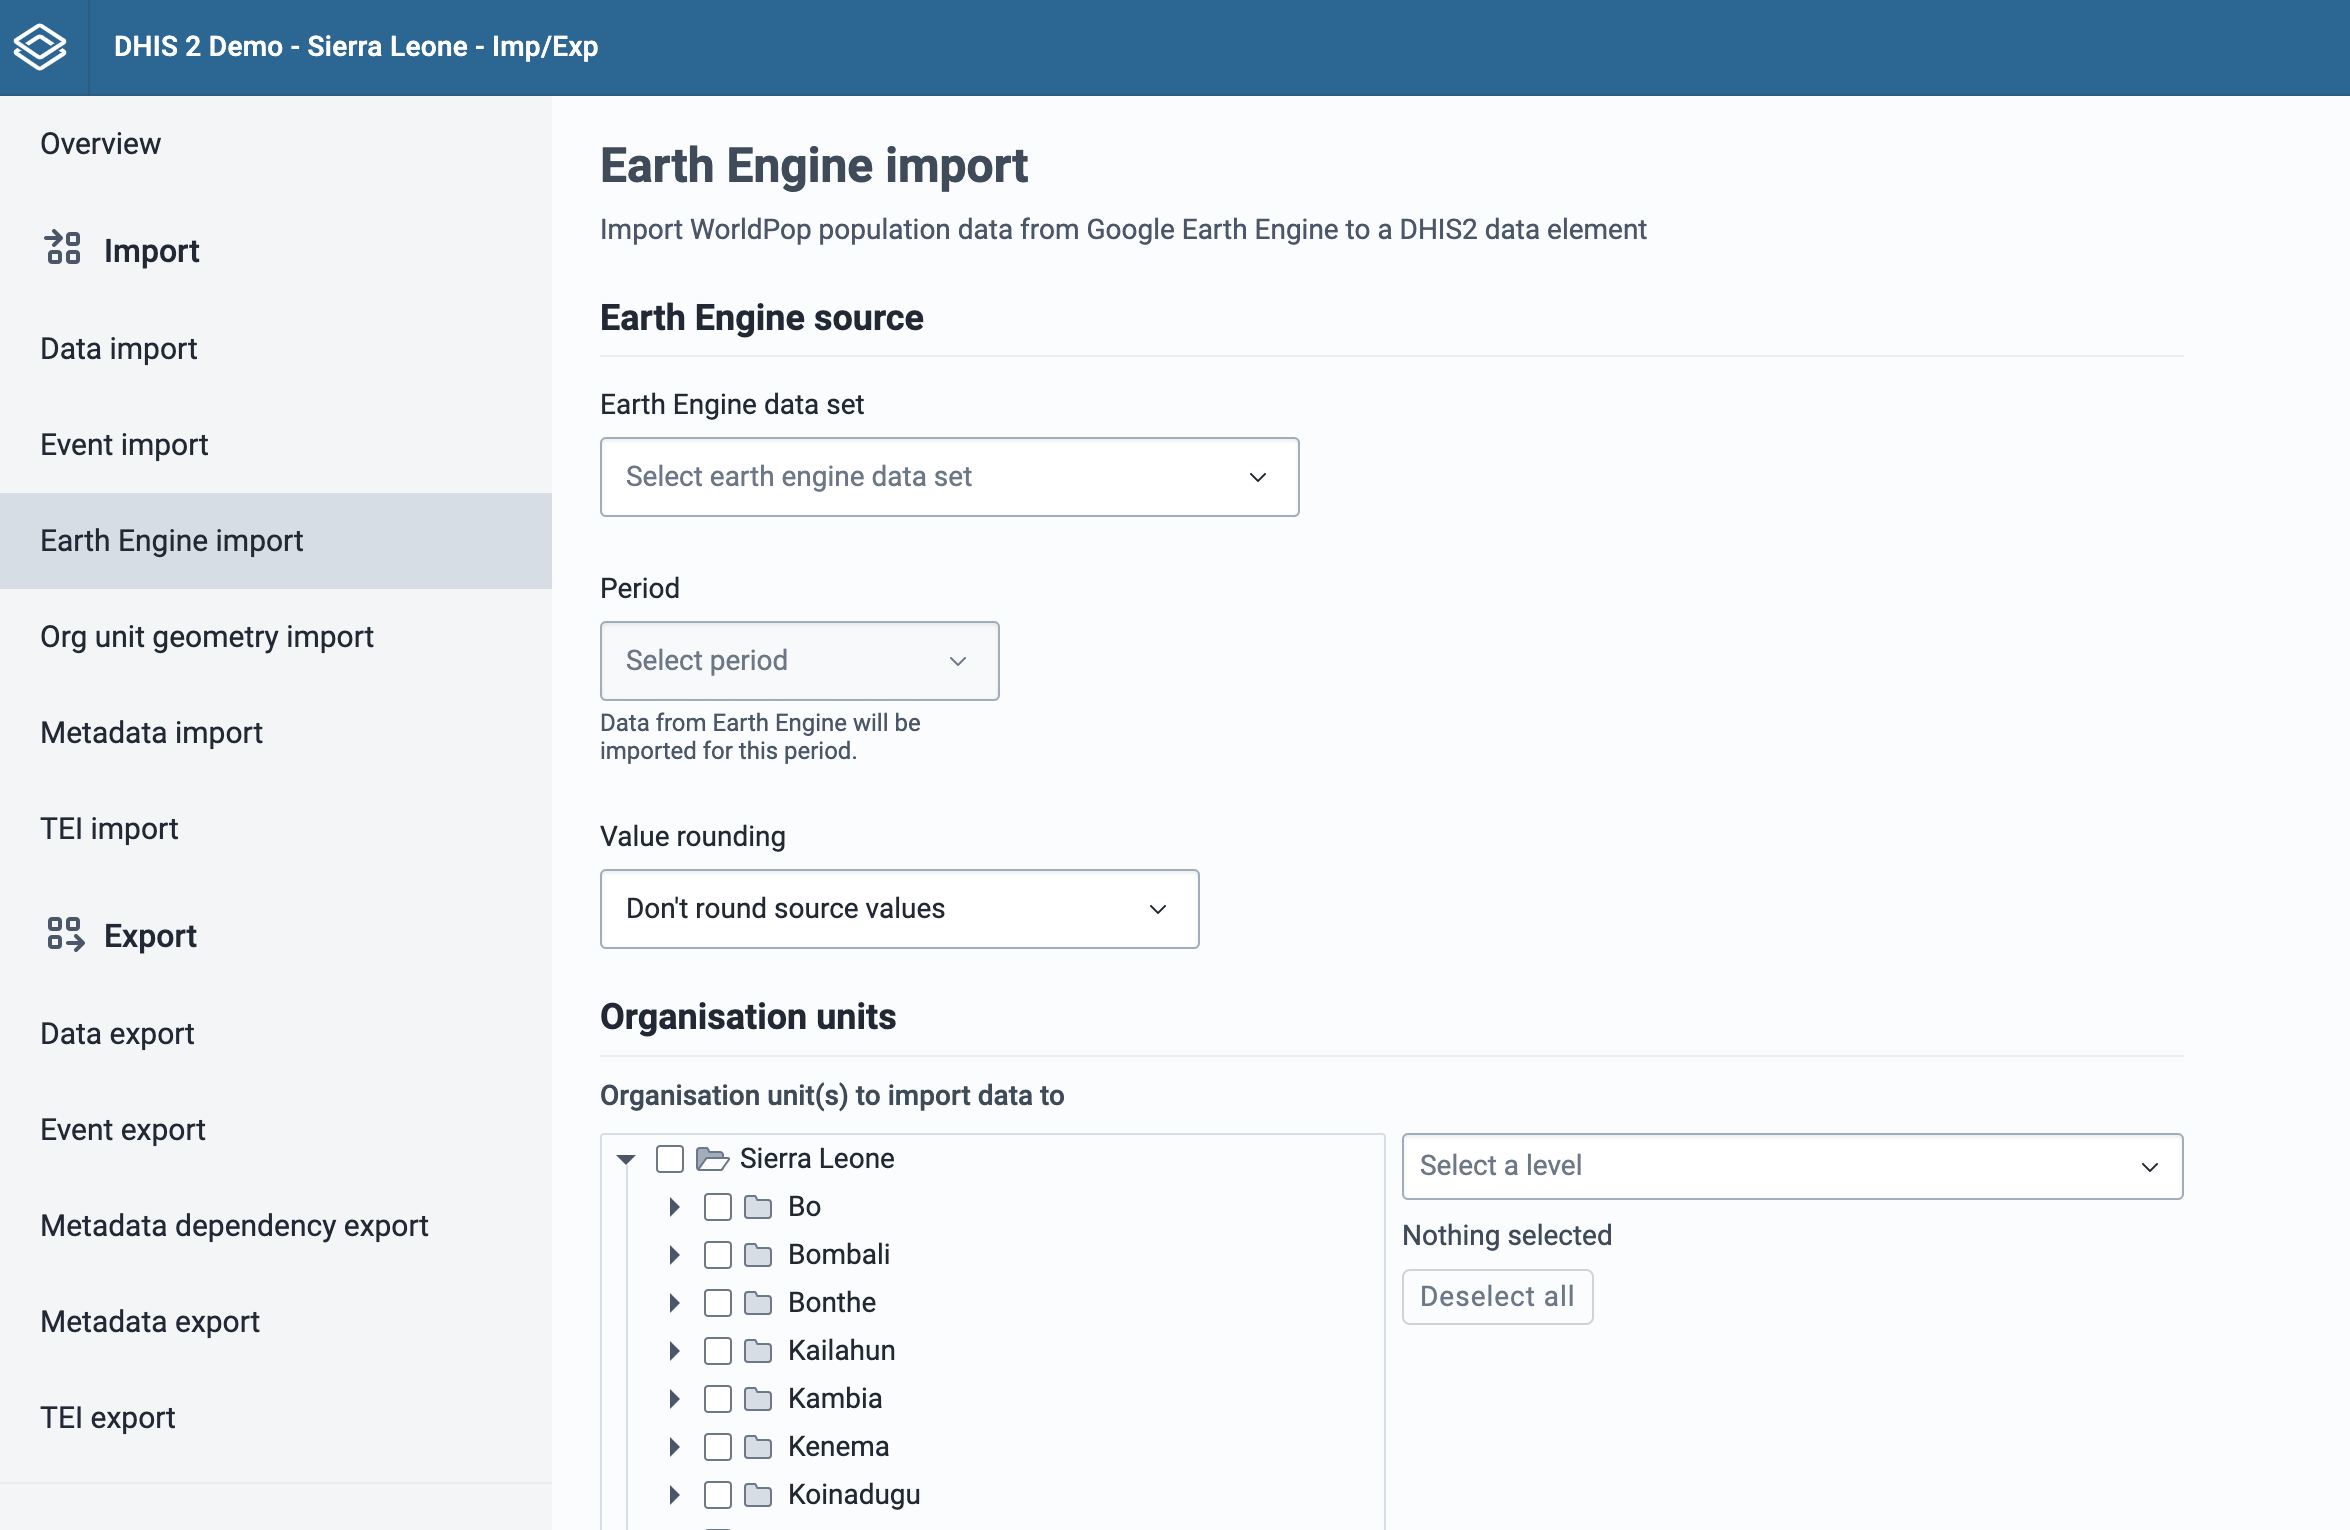2350x1530 pixels.
Task: Click the Bonthe folder icon
Action: (759, 1303)
